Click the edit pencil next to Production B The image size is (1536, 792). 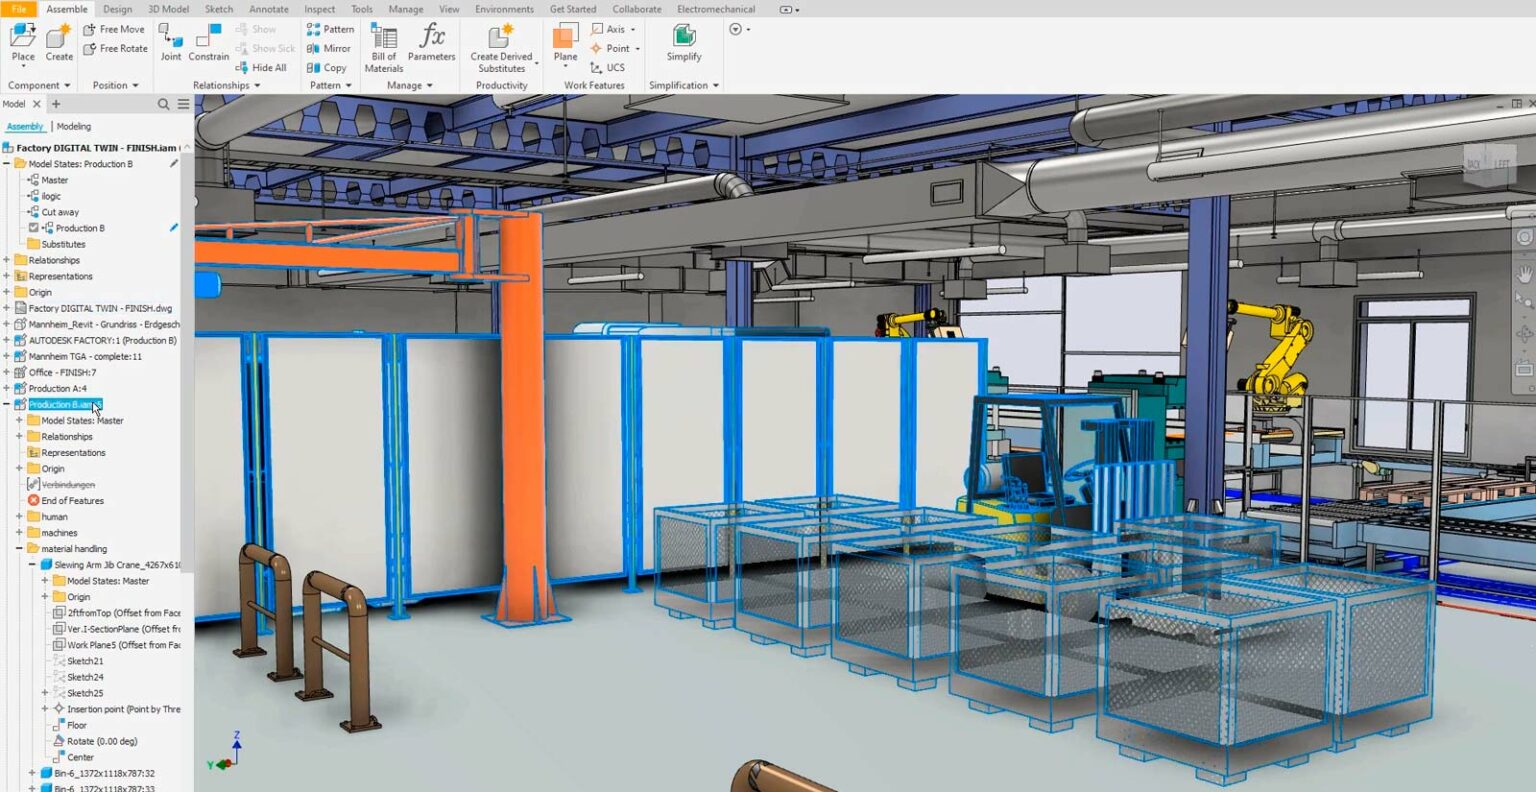175,227
